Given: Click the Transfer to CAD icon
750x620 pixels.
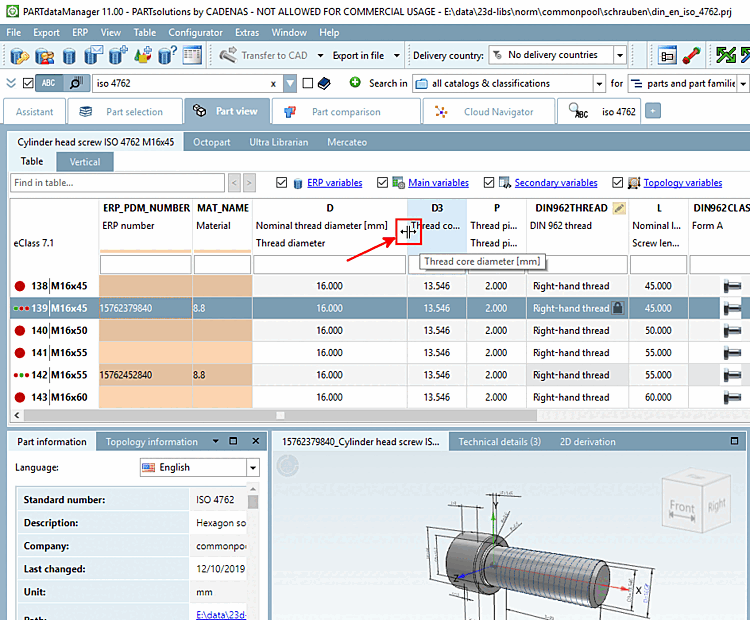Looking at the screenshot, I should (x=226, y=55).
